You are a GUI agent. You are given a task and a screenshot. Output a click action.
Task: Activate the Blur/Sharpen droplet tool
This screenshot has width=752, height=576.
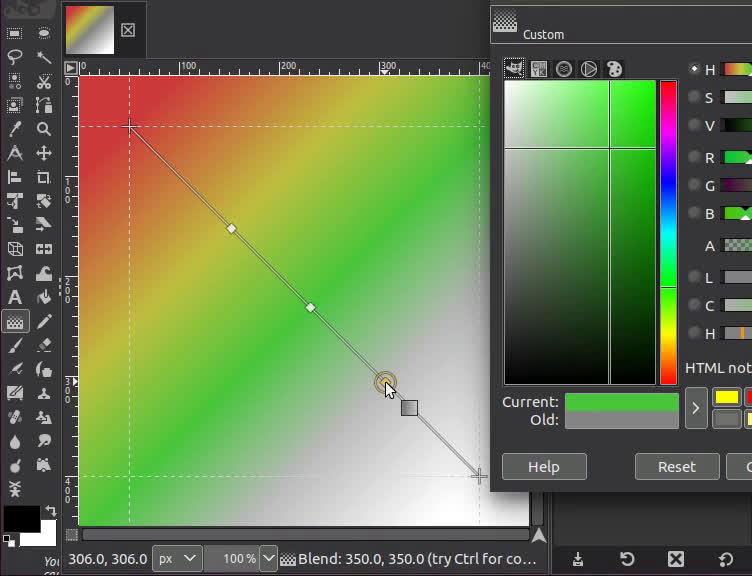pyautogui.click(x=14, y=441)
